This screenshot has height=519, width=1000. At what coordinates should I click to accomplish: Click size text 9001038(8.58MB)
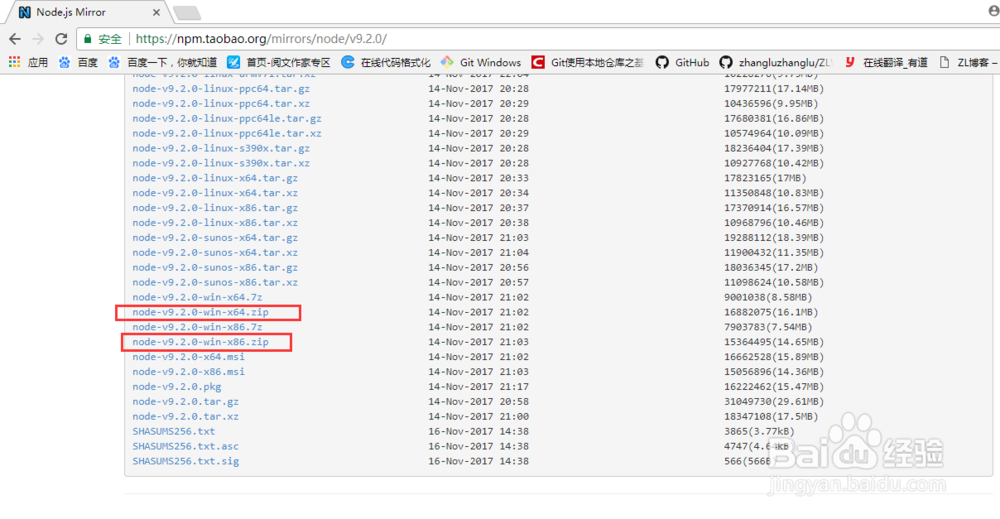point(768,297)
